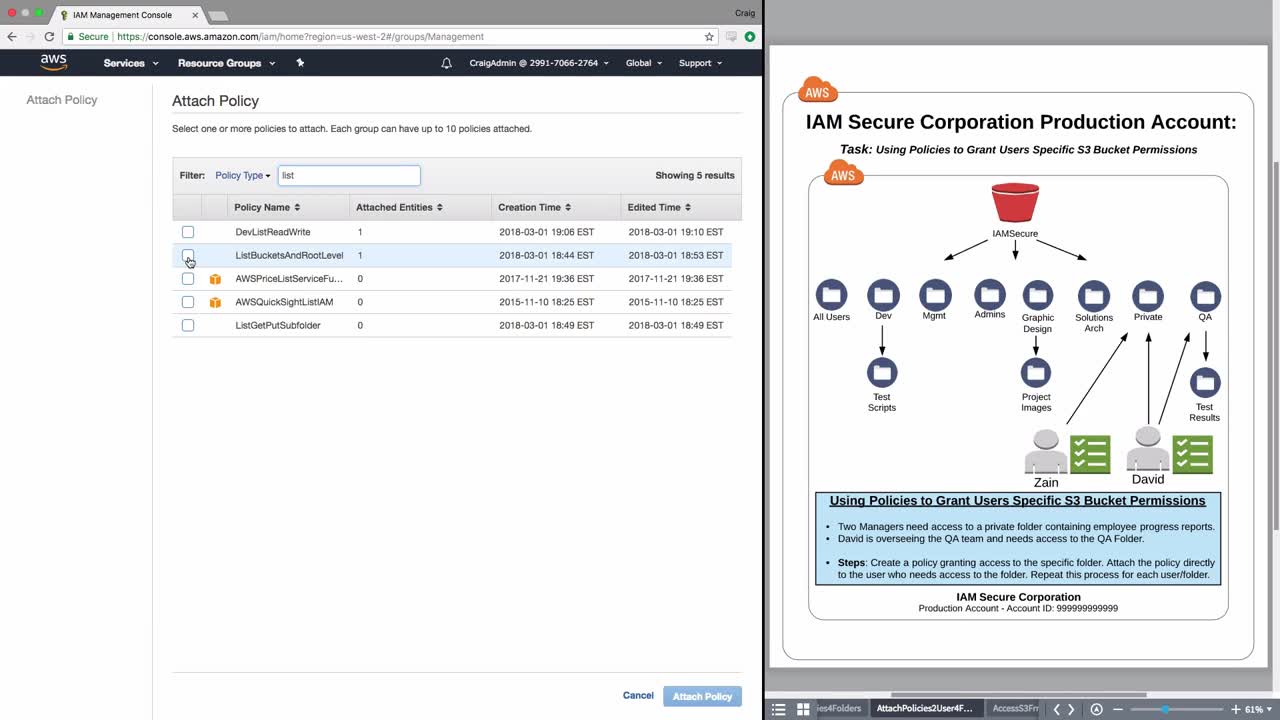Reload the IAM console page
This screenshot has height=720, width=1280.
[49, 37]
